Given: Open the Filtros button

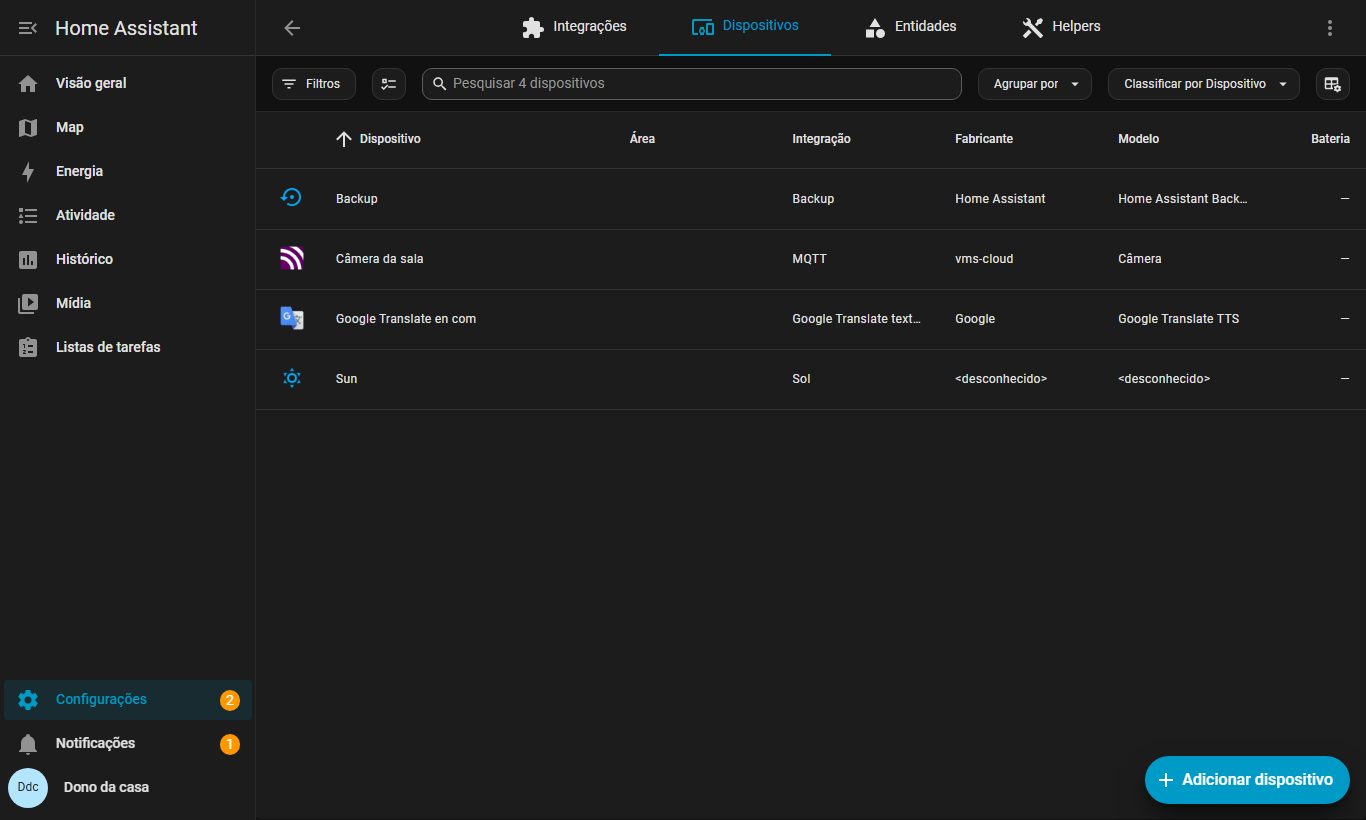Looking at the screenshot, I should [x=314, y=84].
